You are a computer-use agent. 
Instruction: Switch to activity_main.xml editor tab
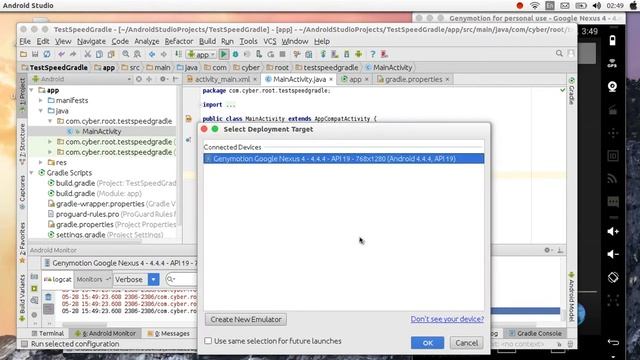tap(222, 79)
